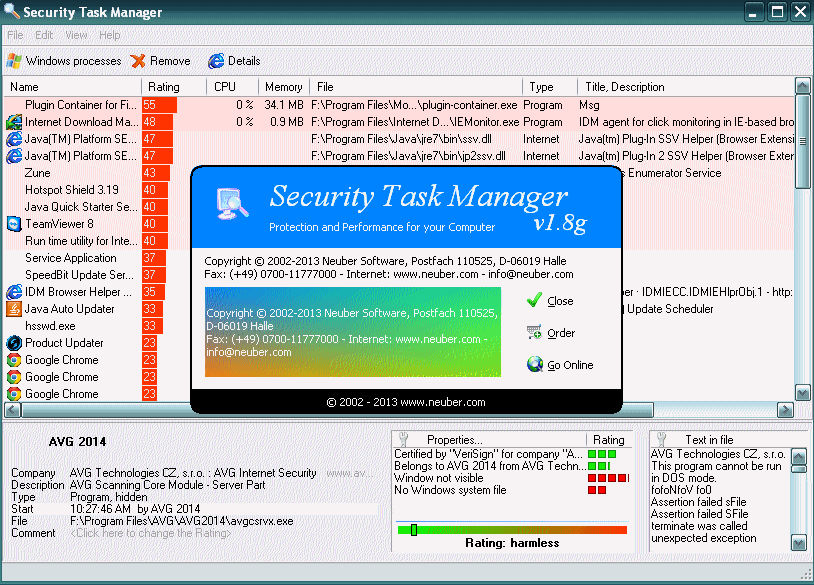Click the icon of Java row with ssv.dll
This screenshot has width=814, height=585.
pyautogui.click(x=14, y=139)
